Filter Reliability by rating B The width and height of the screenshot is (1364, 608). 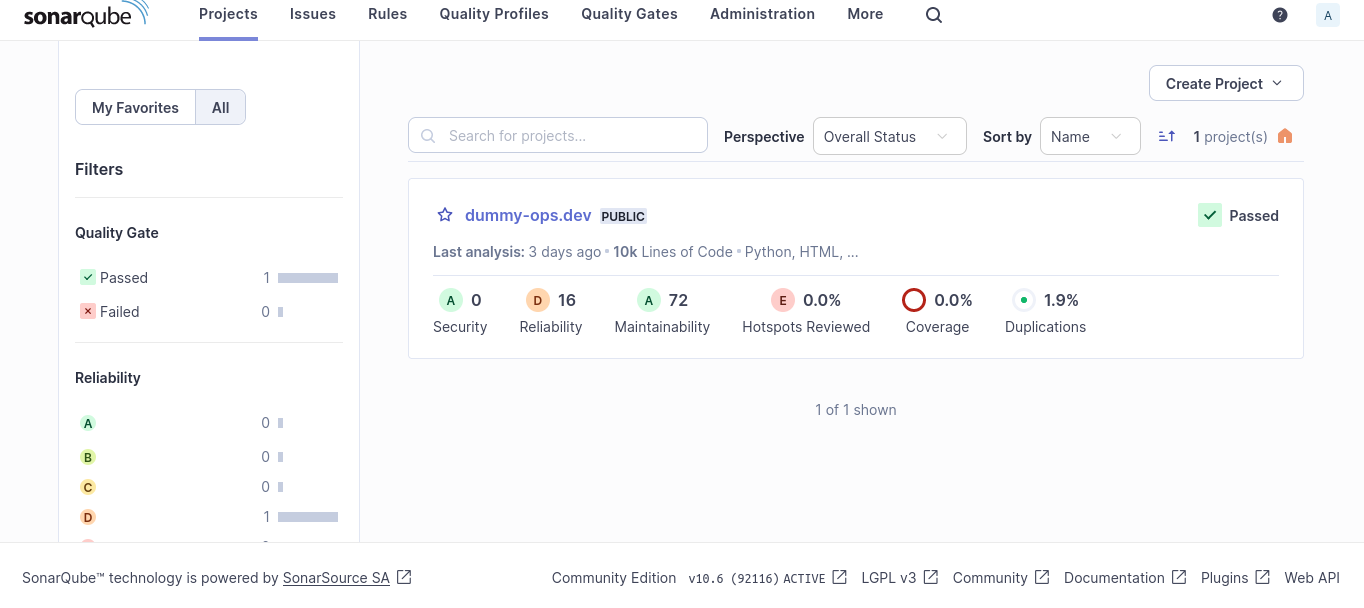pyautogui.click(x=209, y=457)
